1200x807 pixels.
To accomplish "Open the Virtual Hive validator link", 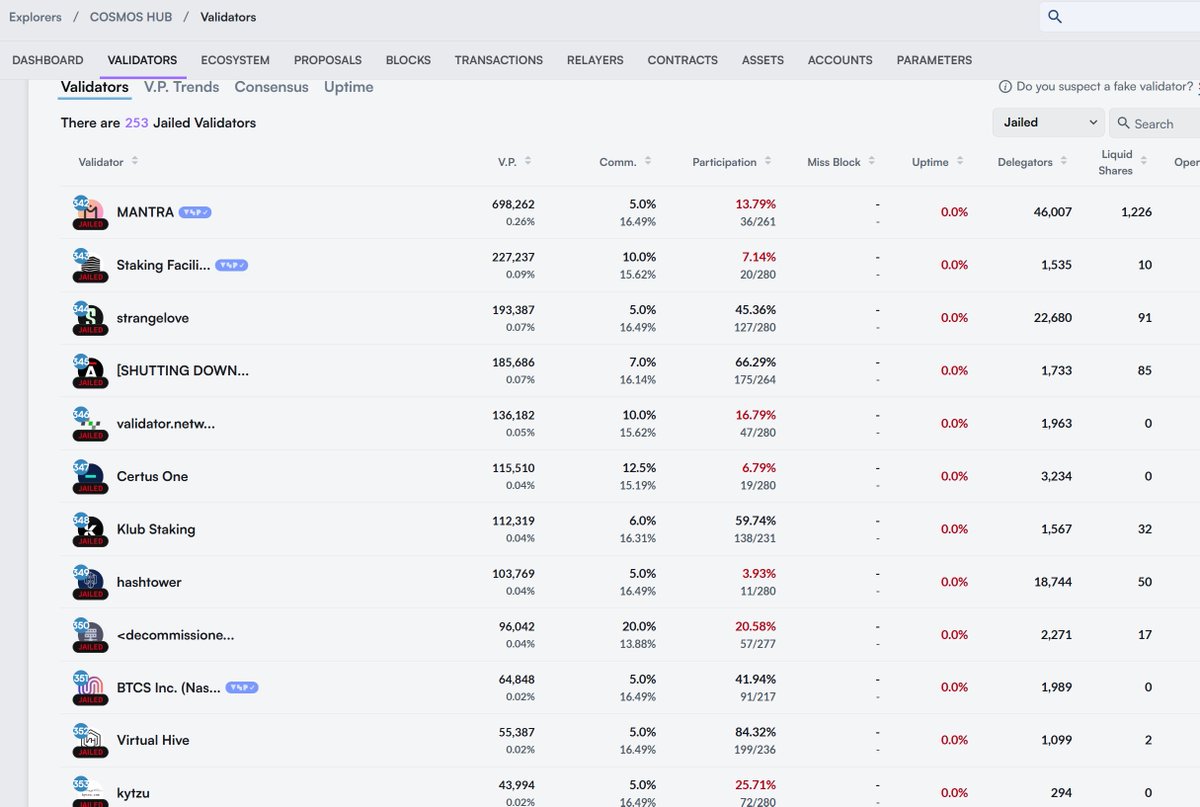I will pyautogui.click(x=153, y=740).
